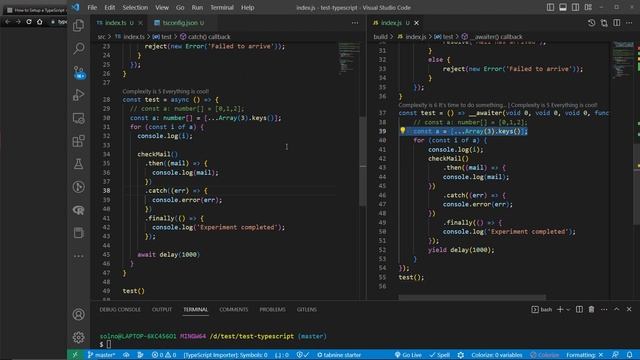The height and width of the screenshot is (360, 640).
Task: Open Customize Layout button
Action: pos(588,7)
